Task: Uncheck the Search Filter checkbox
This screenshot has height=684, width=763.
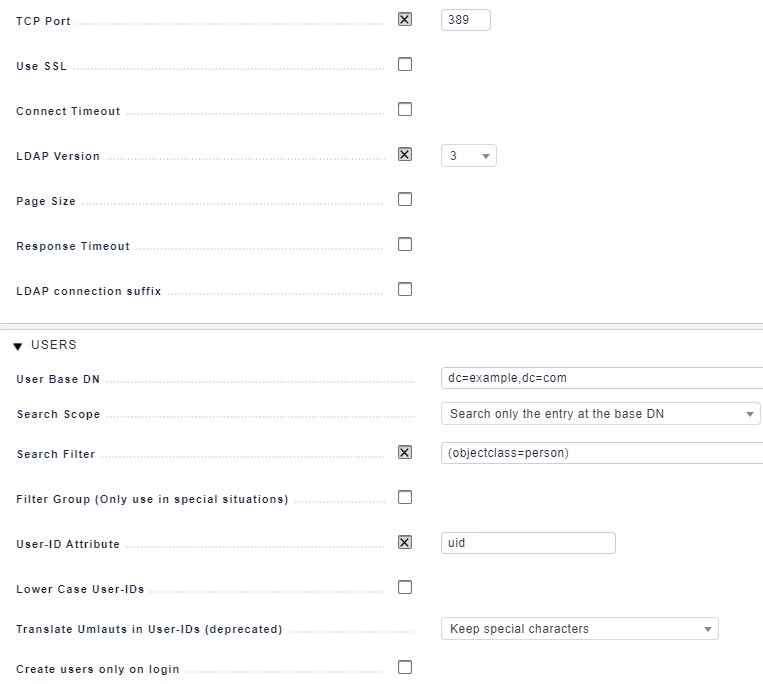Action: click(405, 452)
